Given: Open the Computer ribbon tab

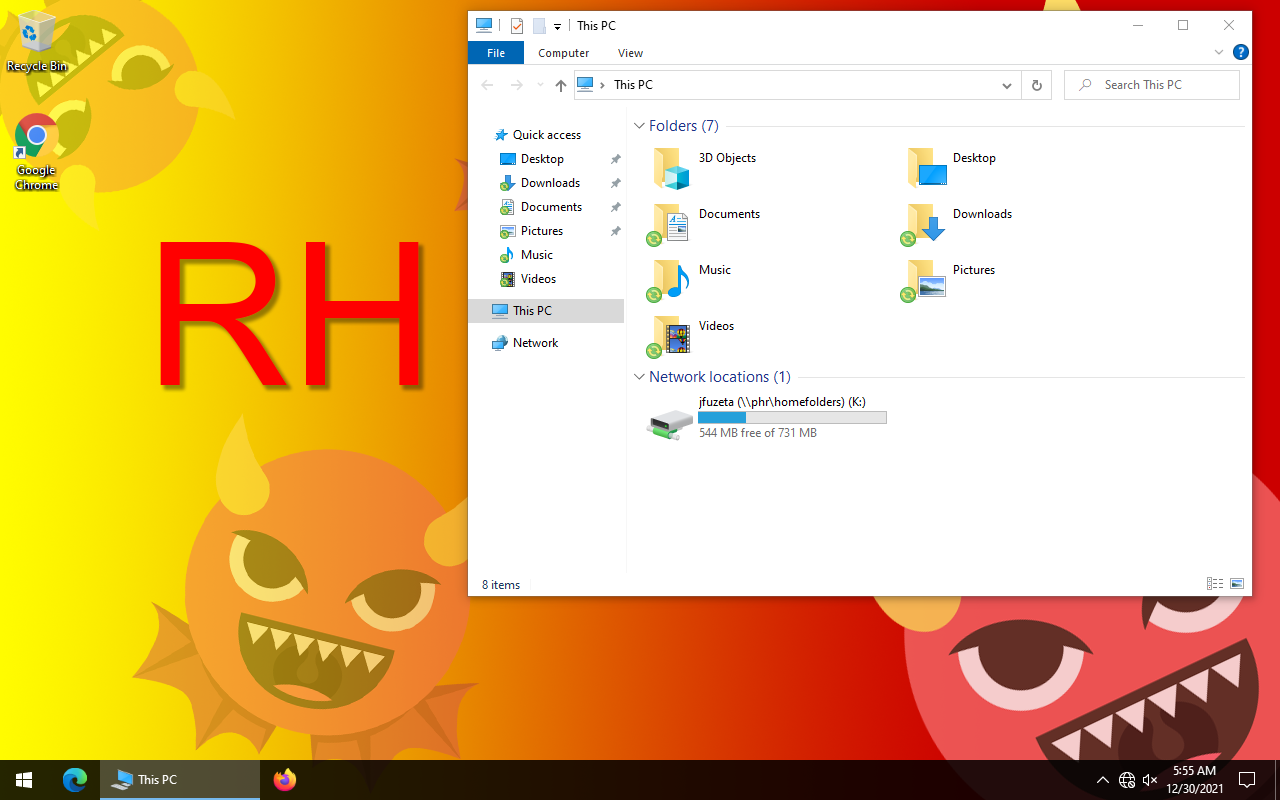Looking at the screenshot, I should click(563, 53).
